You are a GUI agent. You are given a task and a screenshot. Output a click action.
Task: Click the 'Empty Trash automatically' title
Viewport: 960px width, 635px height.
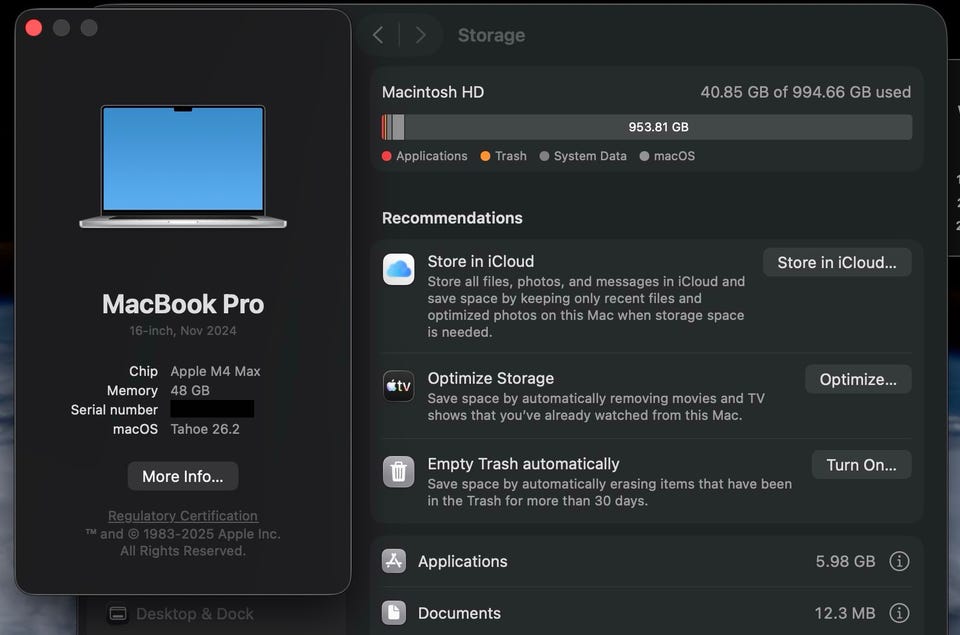[x=523, y=464]
